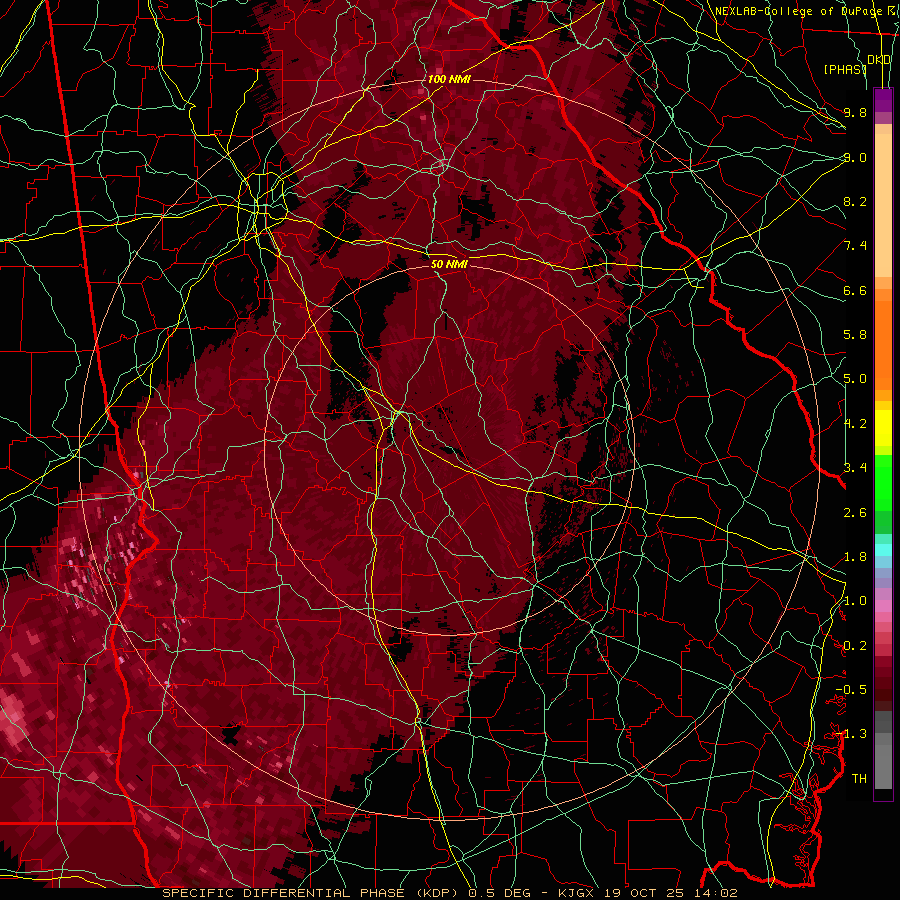
Task: Click the 6.6 value on the color scale
Action: tap(855, 290)
